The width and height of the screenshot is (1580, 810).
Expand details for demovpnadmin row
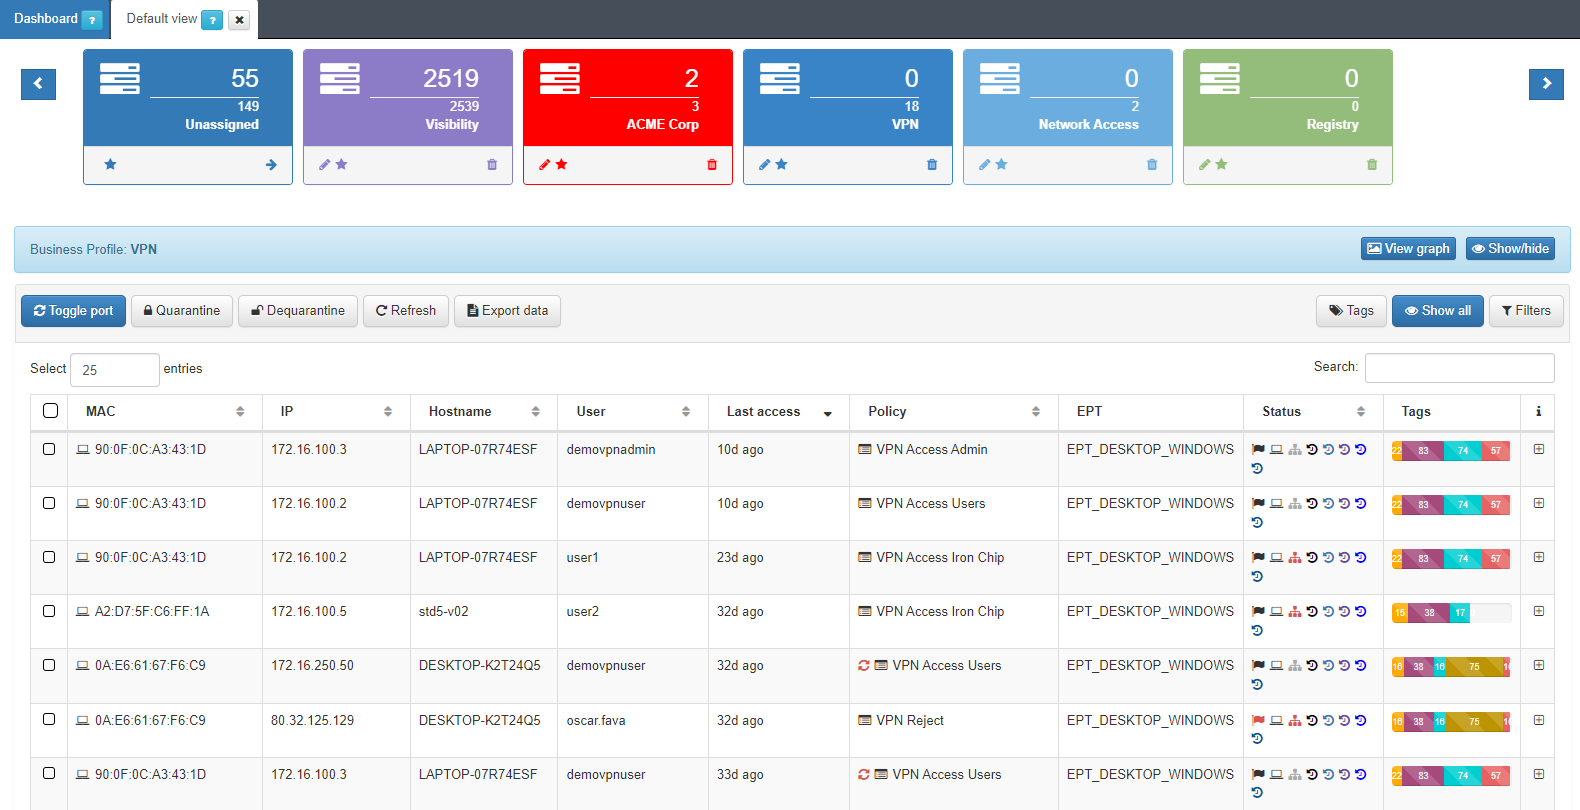1539,449
